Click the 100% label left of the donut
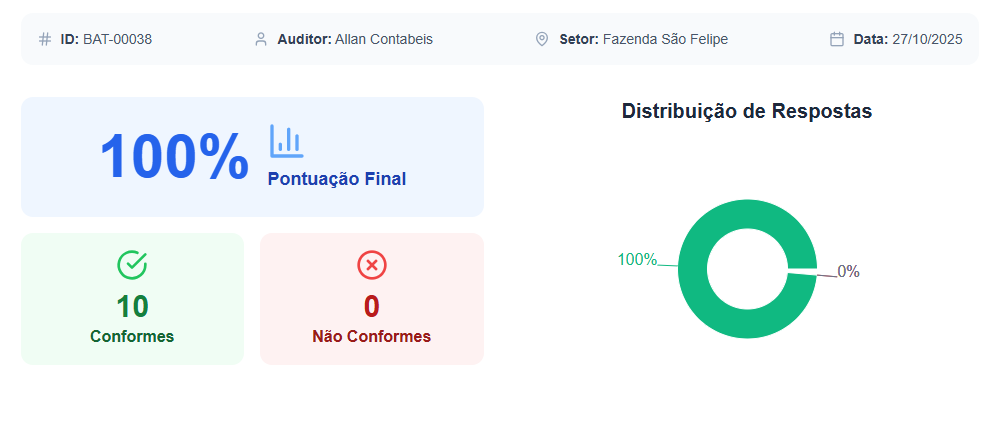Image resolution: width=988 pixels, height=423 pixels. (x=637, y=260)
